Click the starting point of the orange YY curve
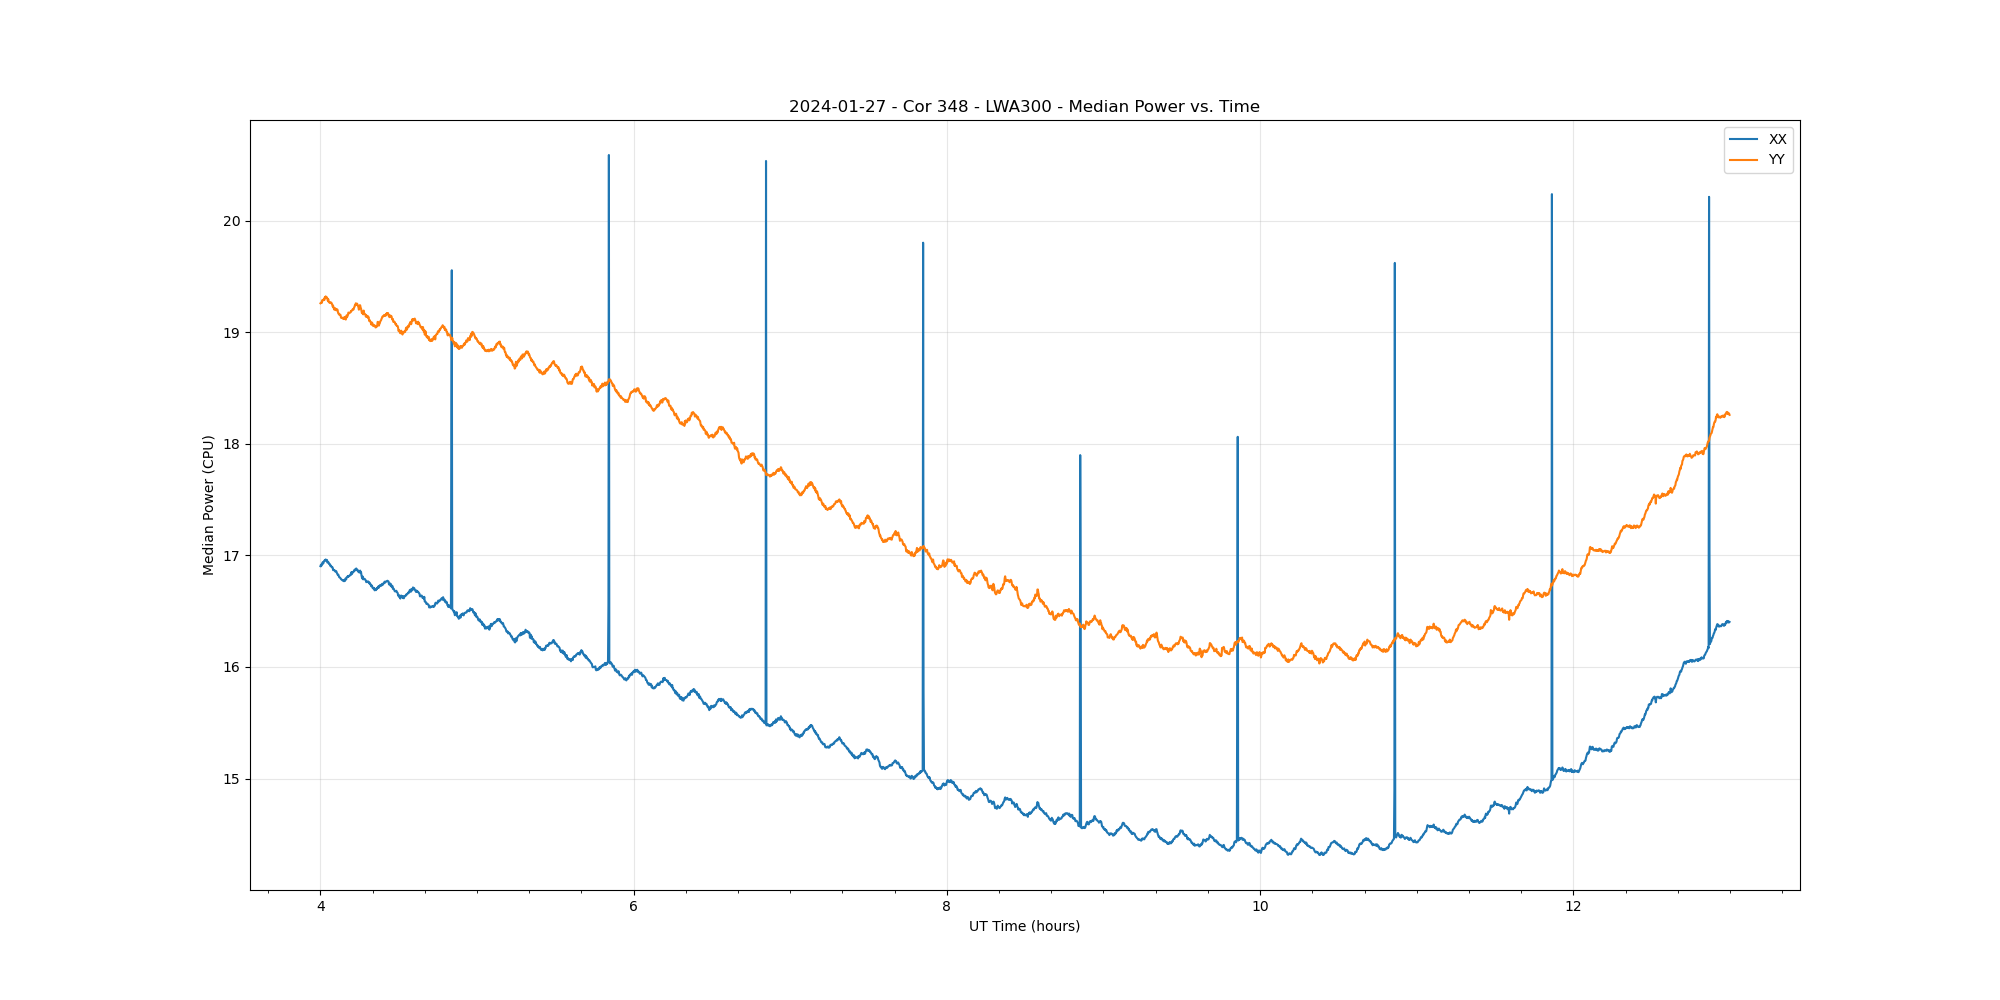The width and height of the screenshot is (2000, 1000). [x=321, y=302]
